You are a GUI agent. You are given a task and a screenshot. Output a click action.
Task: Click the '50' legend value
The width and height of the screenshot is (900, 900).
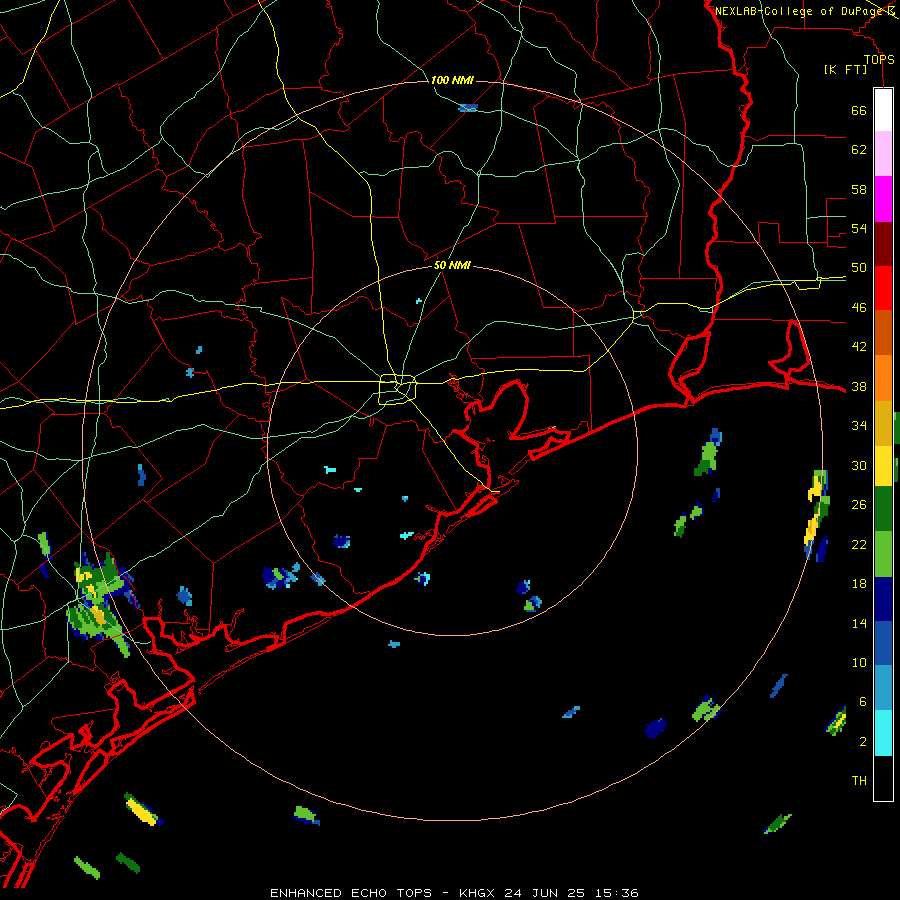tap(859, 268)
